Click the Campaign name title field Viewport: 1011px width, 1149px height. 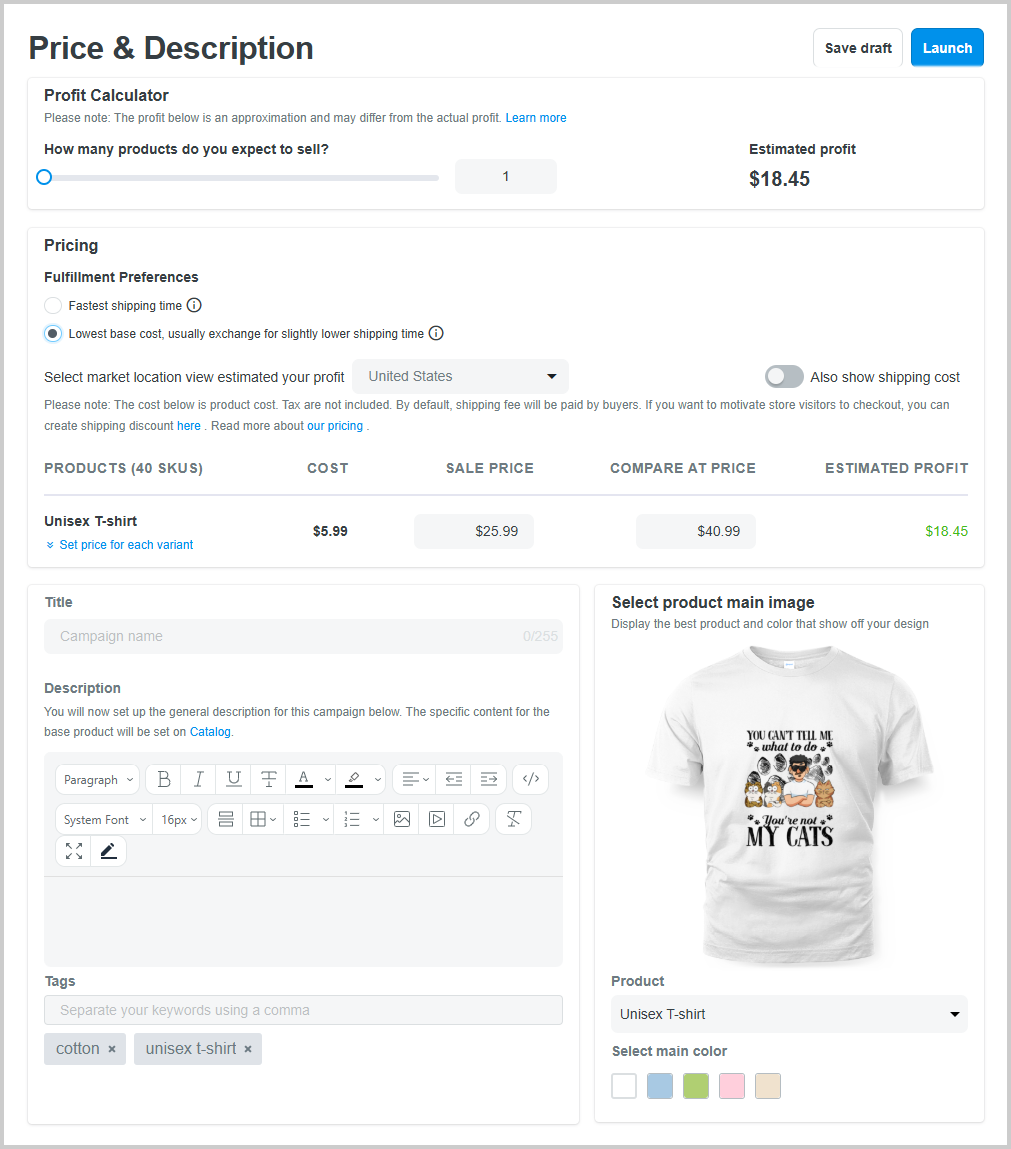pyautogui.click(x=303, y=636)
